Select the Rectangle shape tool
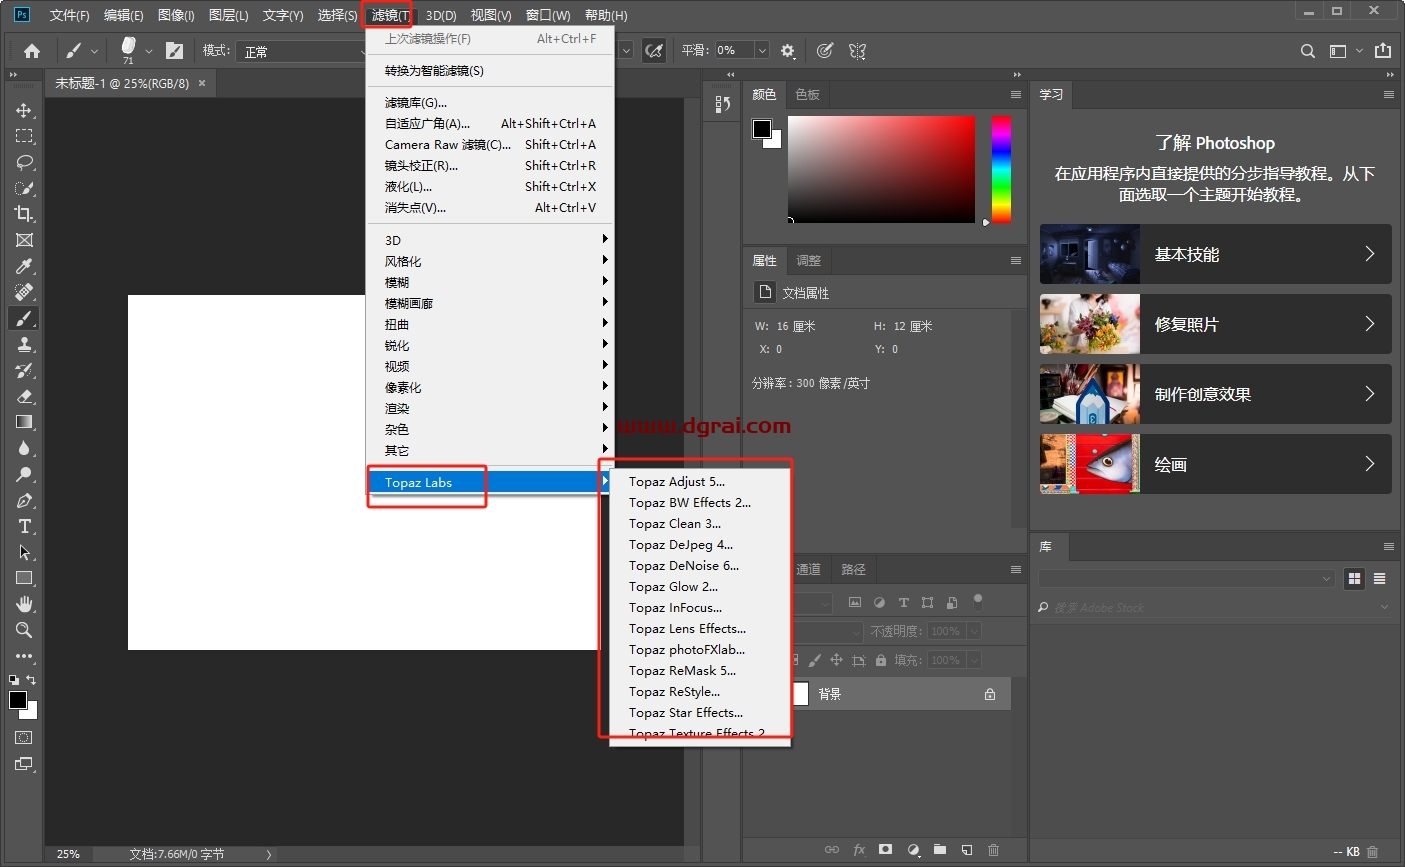Image resolution: width=1405 pixels, height=867 pixels. (x=24, y=578)
